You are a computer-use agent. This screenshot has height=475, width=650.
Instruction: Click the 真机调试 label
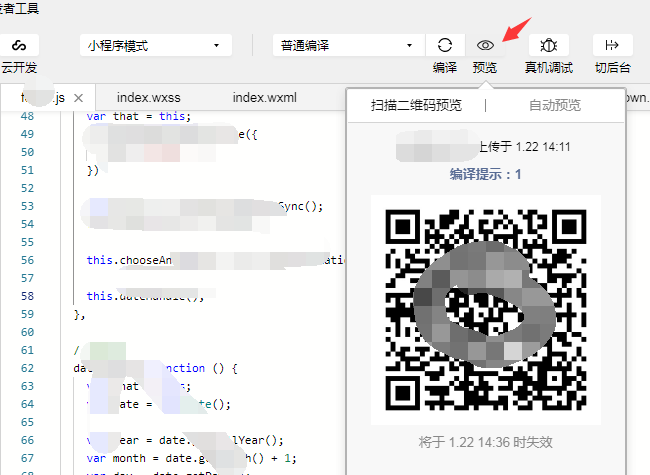(x=548, y=68)
